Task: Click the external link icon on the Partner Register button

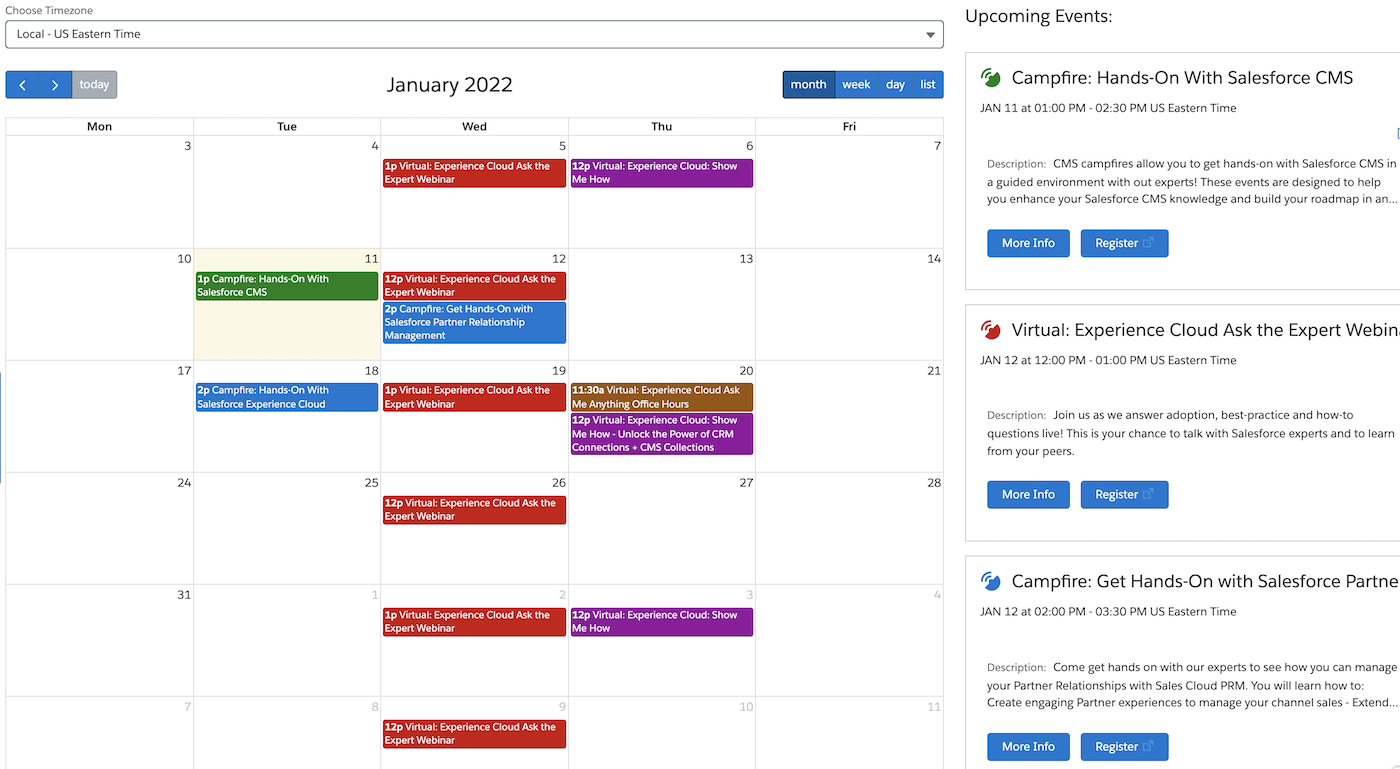Action: click(1148, 746)
